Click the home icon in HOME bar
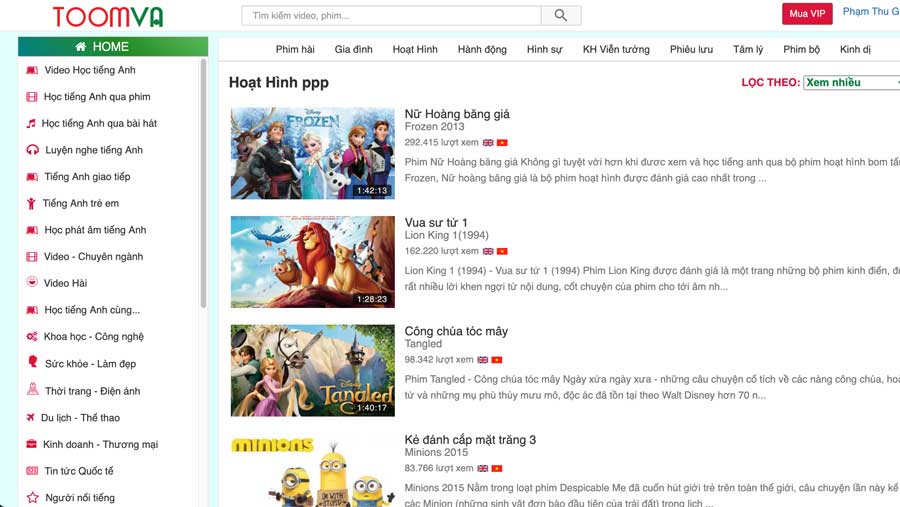This screenshot has height=507, width=900. point(81,47)
